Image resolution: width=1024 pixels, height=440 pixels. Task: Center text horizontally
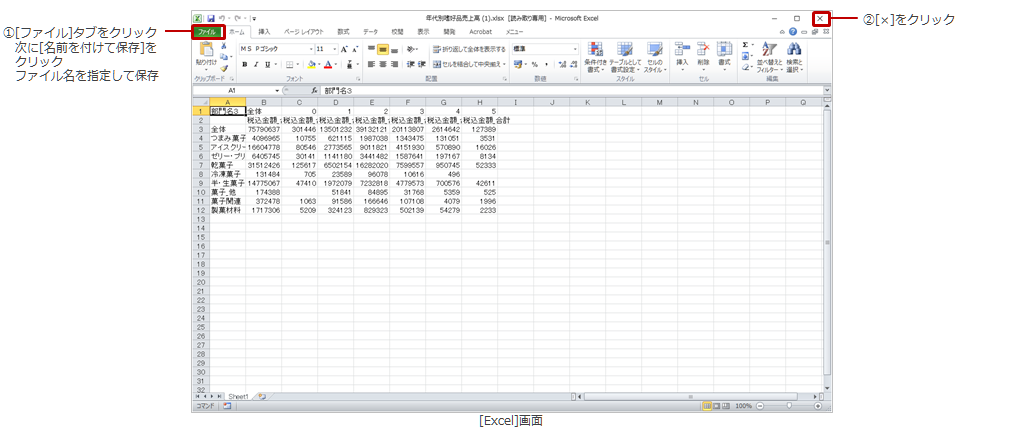coord(383,64)
